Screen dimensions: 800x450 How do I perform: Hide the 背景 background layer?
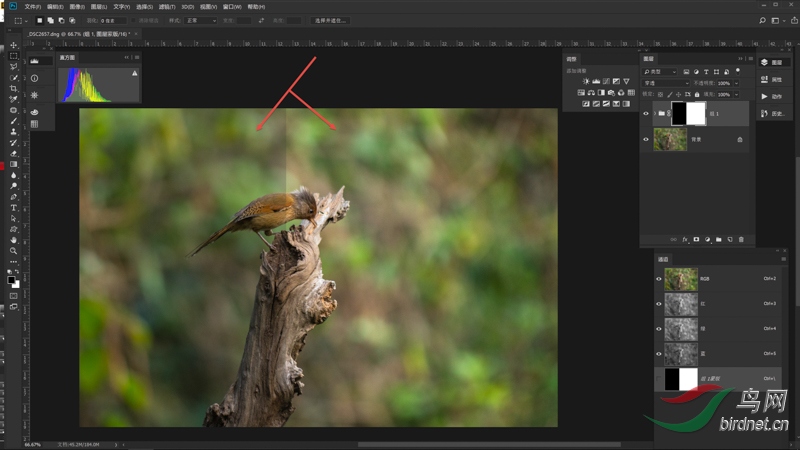click(x=646, y=140)
